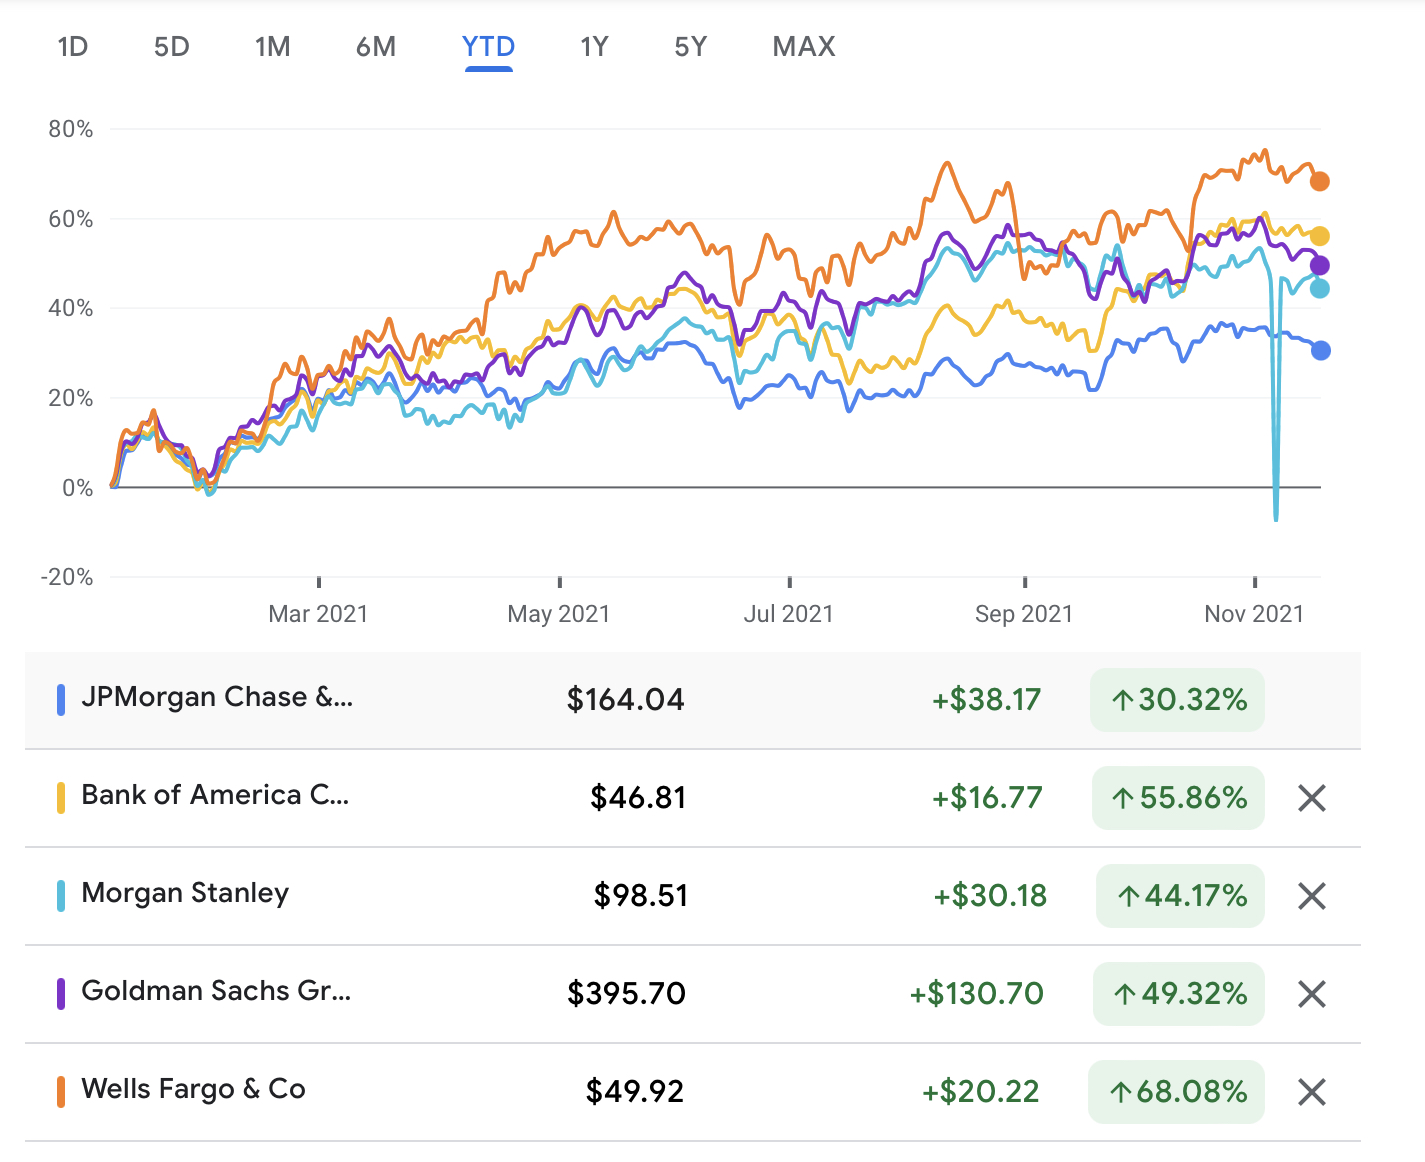Click the Sep 2021 axis label
The height and width of the screenshot is (1162, 1425).
click(1024, 614)
